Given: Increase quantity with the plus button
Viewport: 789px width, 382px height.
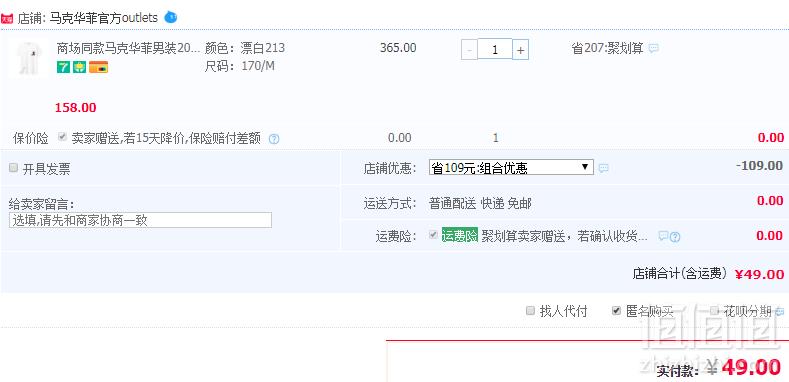Looking at the screenshot, I should coord(521,50).
